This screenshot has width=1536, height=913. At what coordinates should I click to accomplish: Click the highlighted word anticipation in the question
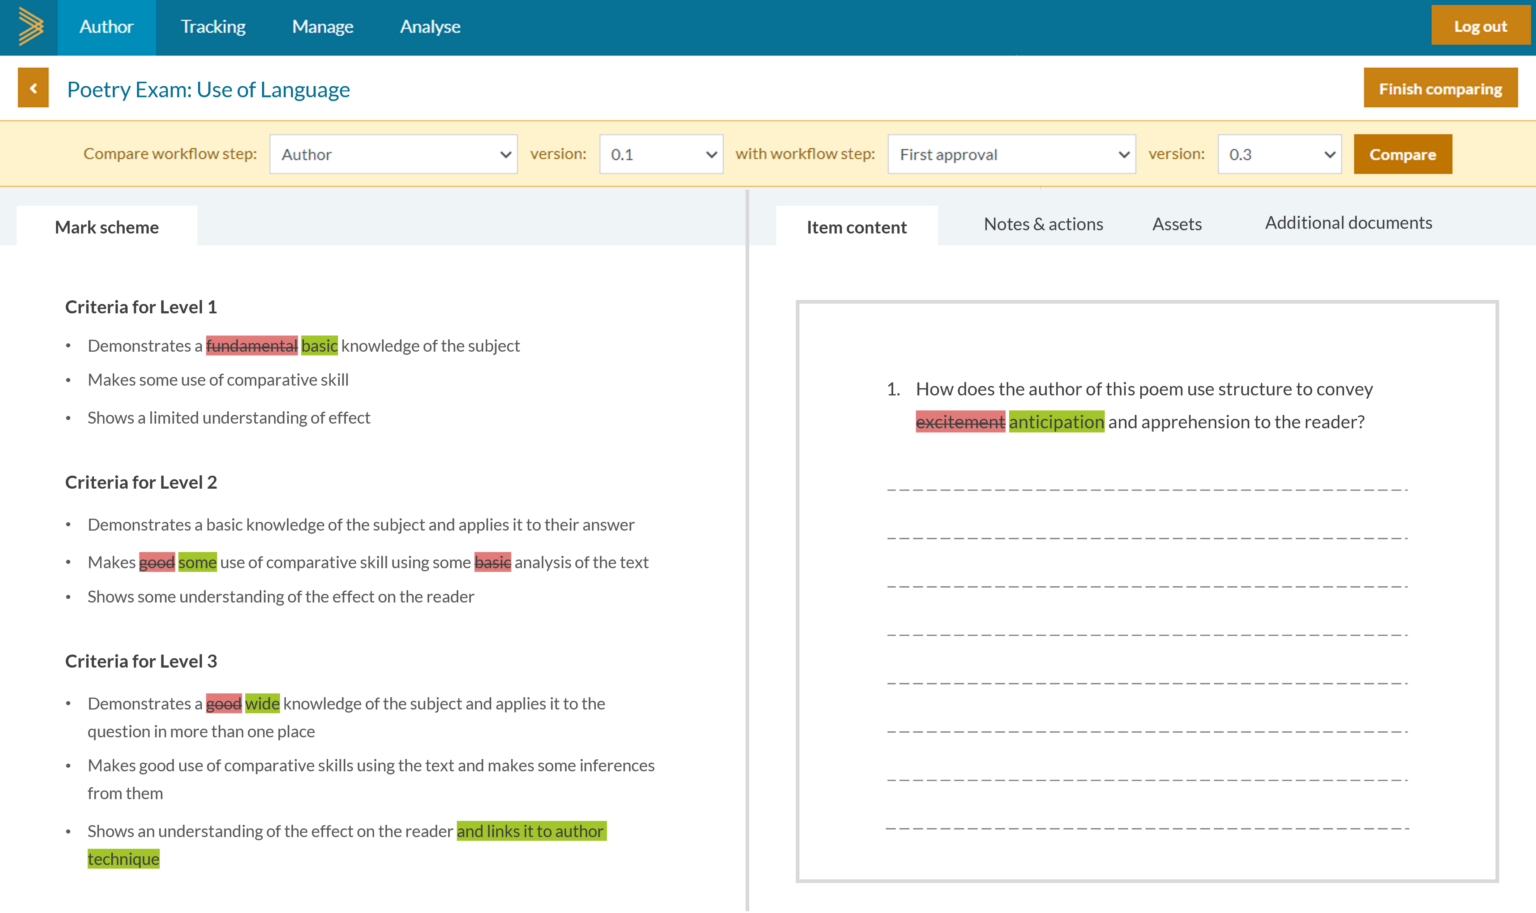(1056, 421)
